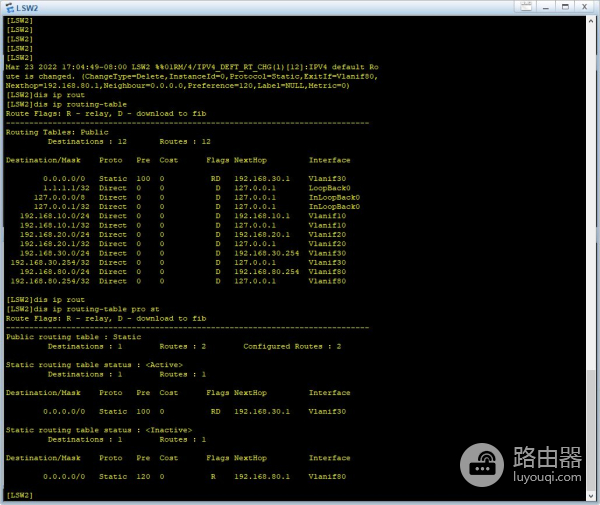Click the 1.1.1.1/32 destination entry

[68, 187]
